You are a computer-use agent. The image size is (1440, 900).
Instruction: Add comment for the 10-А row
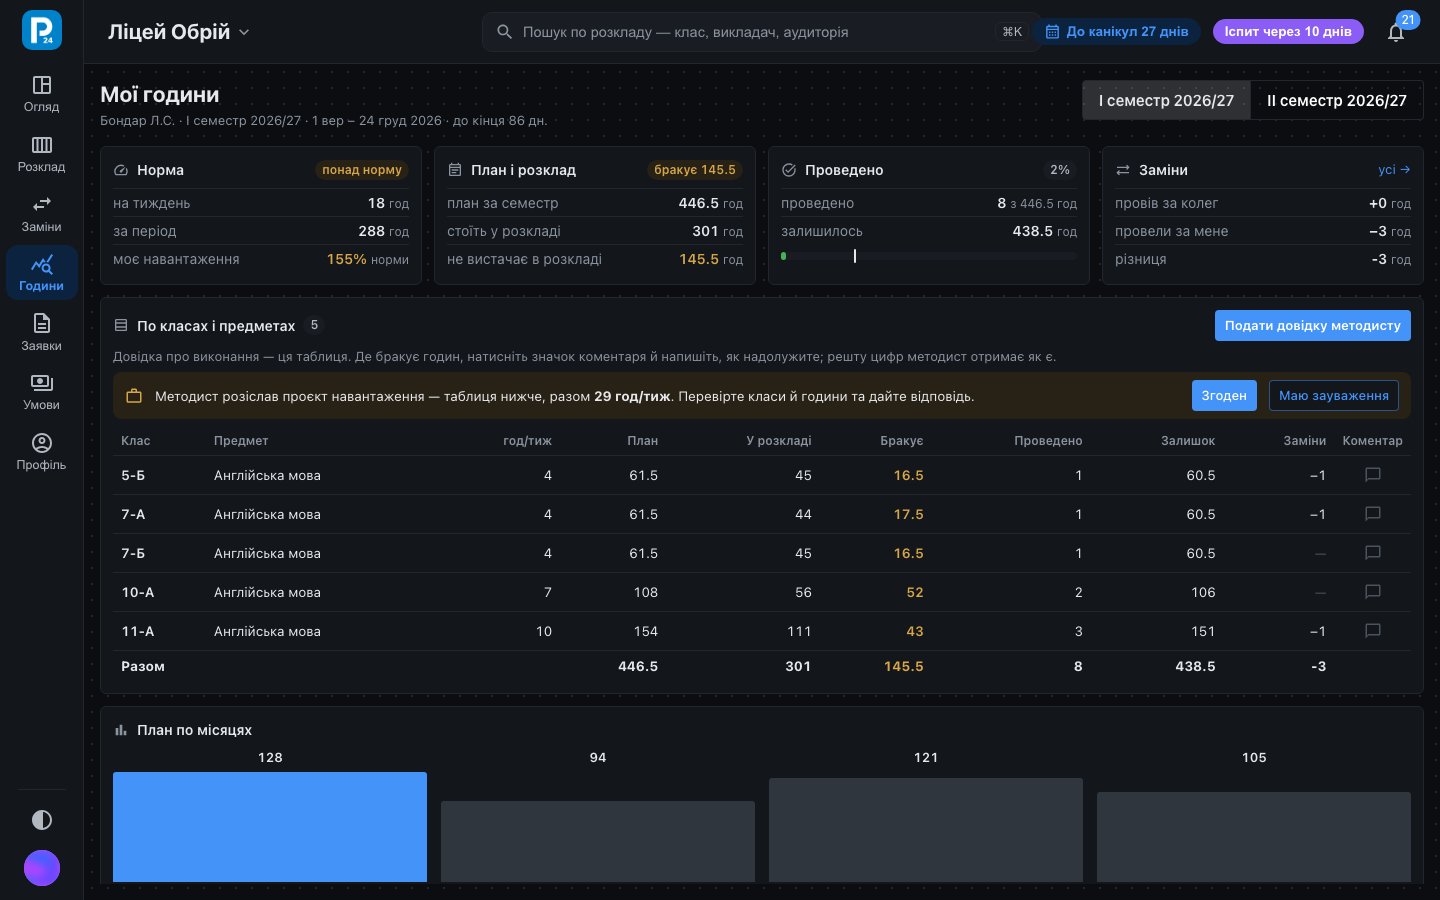click(1373, 592)
